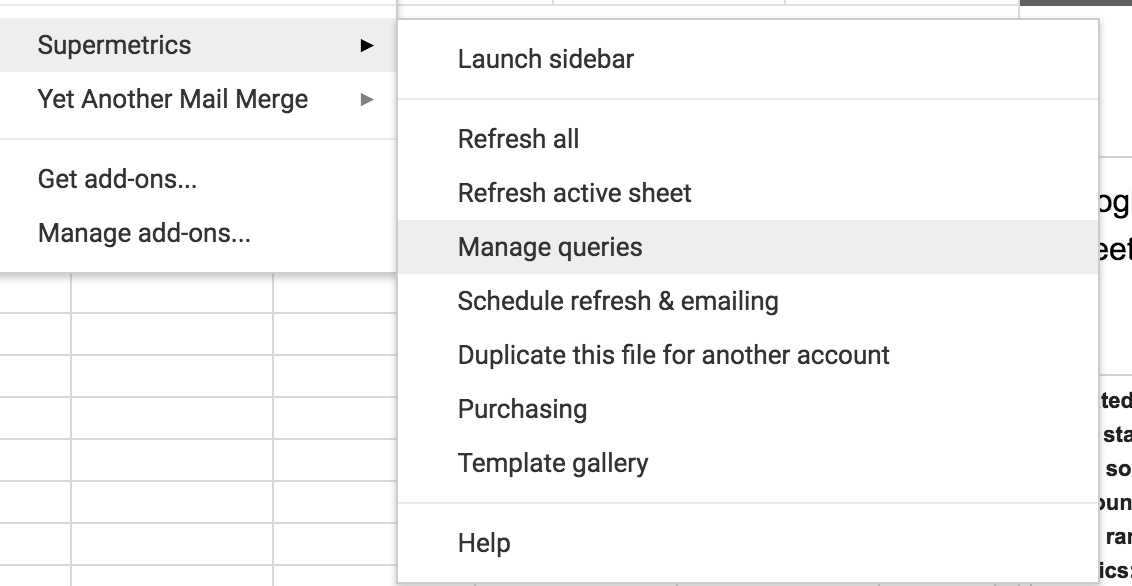Click Refresh active sheet
This screenshot has width=1132, height=586.
(574, 193)
